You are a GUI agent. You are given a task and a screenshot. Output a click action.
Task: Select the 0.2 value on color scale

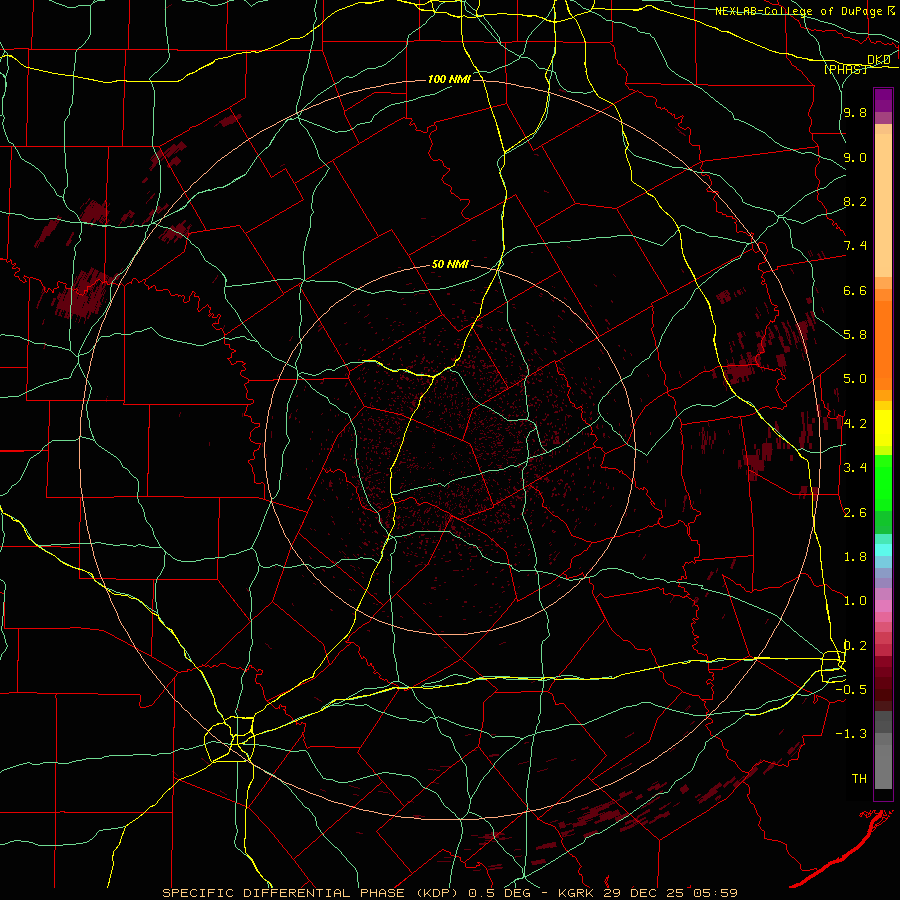[x=855, y=646]
